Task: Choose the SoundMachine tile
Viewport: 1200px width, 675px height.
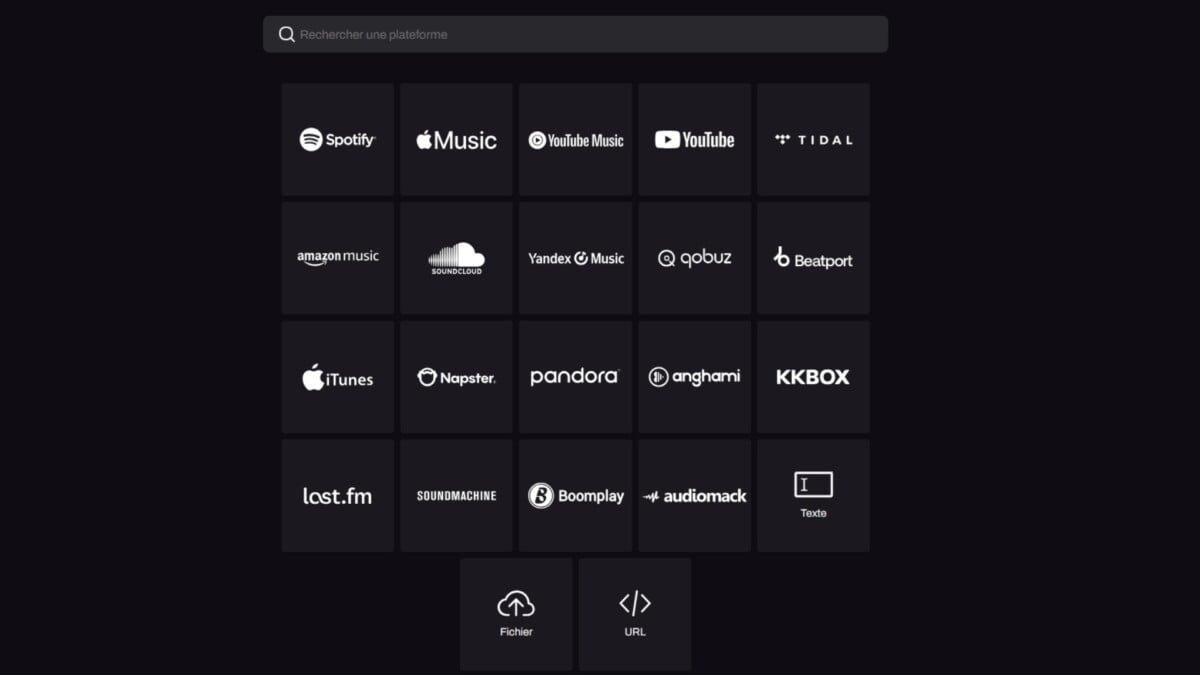Action: (457, 495)
